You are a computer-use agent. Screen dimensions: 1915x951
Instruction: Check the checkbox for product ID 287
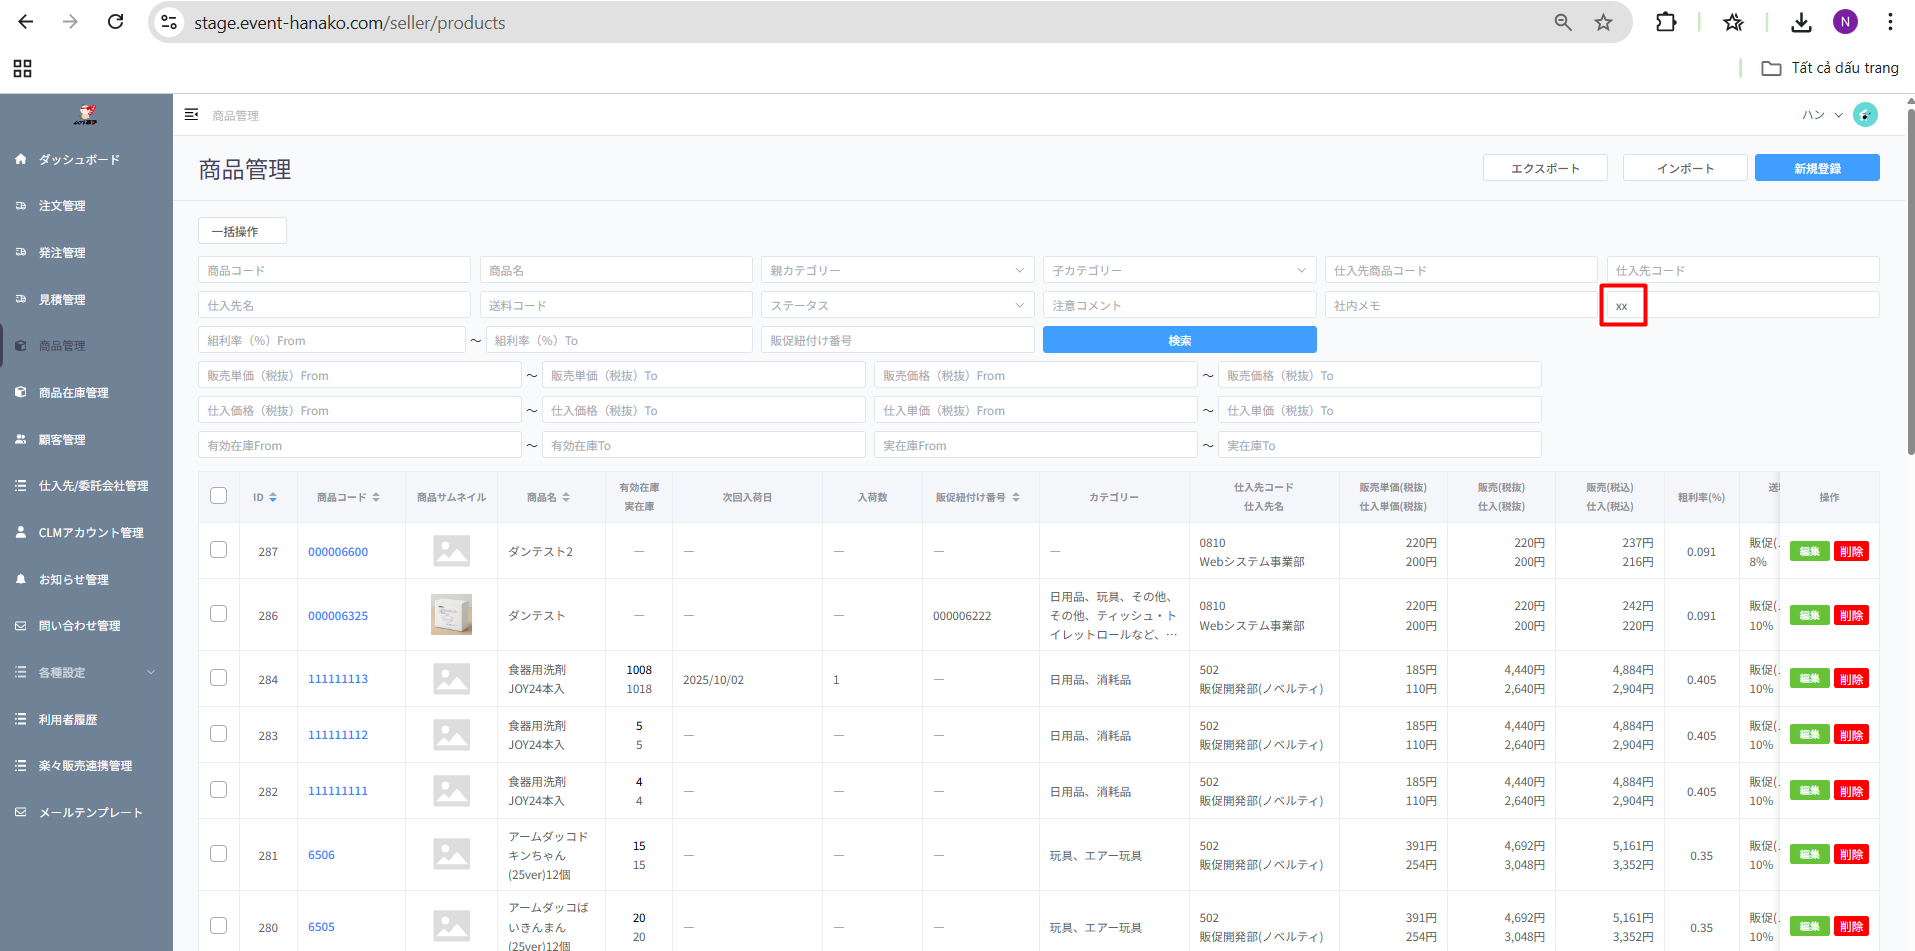pos(219,550)
